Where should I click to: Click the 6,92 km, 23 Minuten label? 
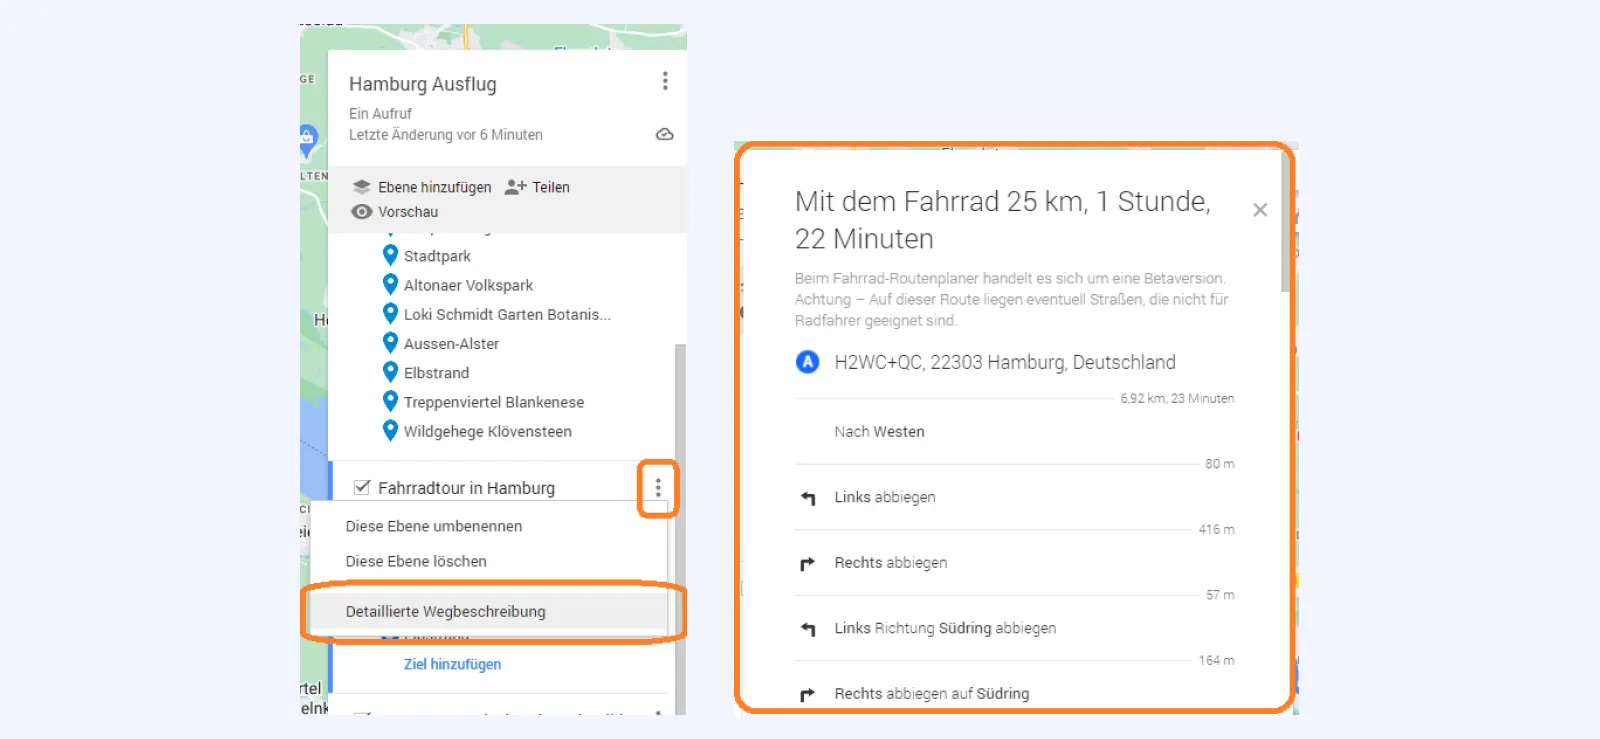pos(1177,398)
